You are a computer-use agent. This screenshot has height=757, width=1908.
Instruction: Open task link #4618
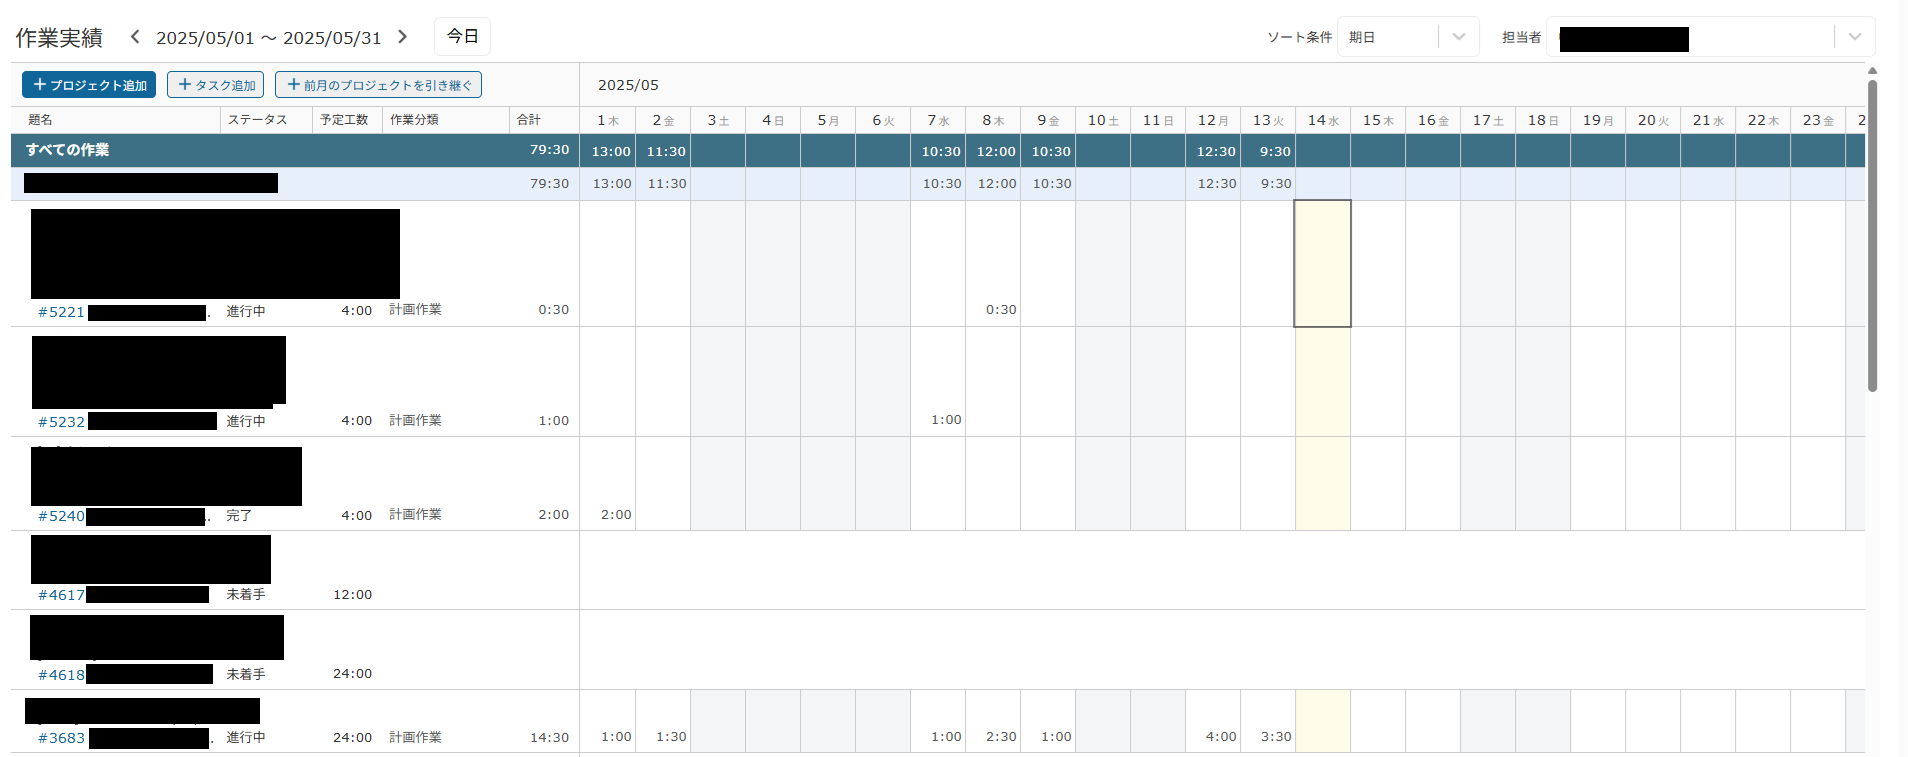point(61,675)
